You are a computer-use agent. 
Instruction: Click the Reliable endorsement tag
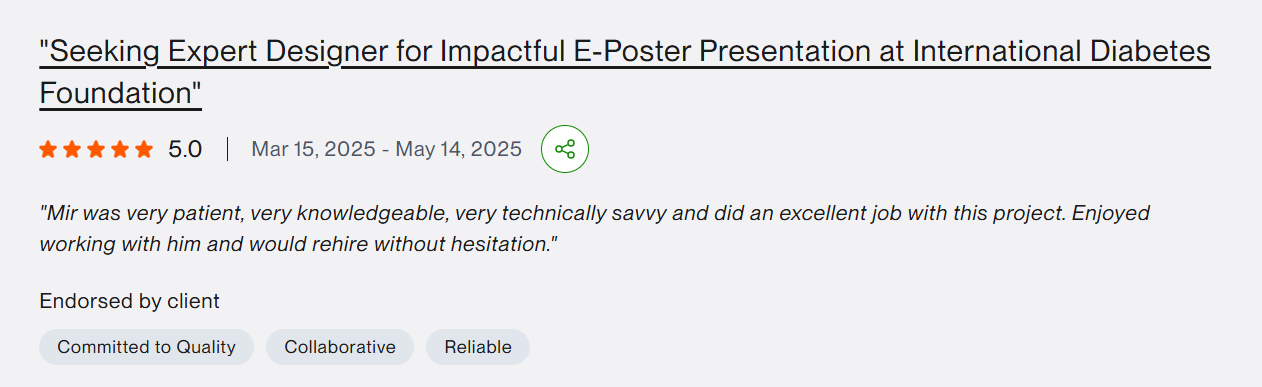(x=478, y=347)
